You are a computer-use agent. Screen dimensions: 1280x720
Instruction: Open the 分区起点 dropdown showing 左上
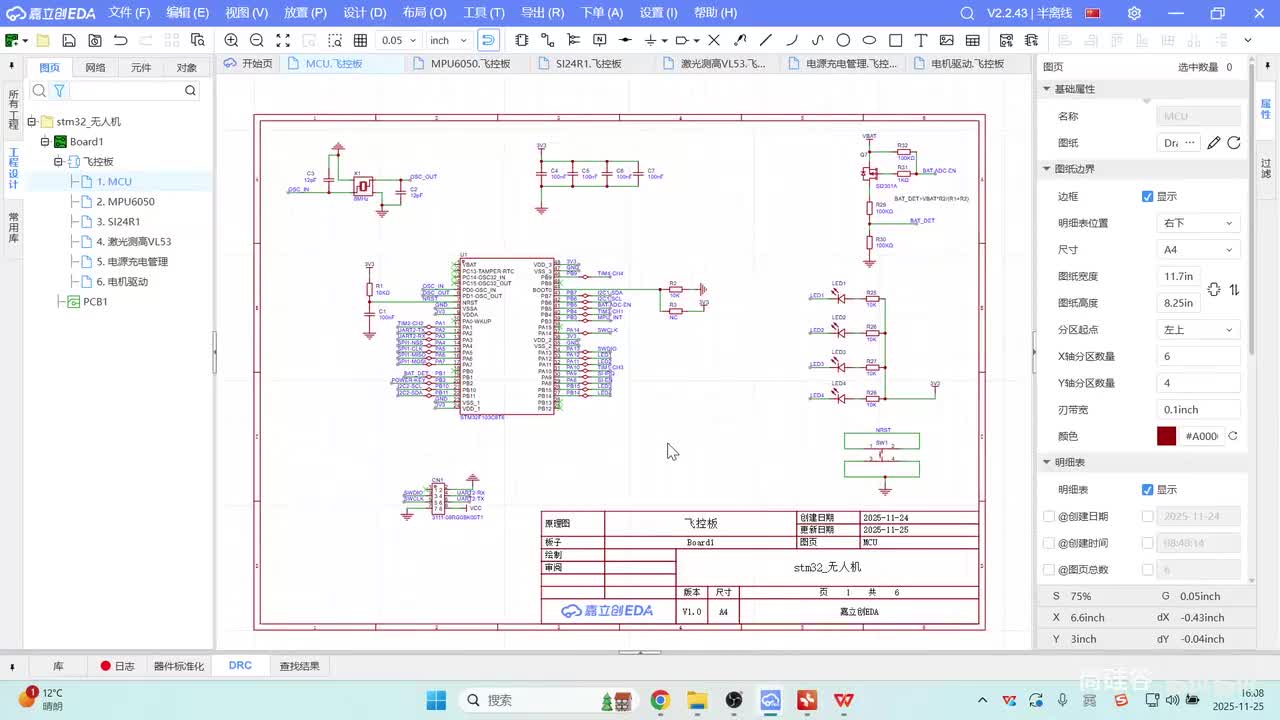(1199, 330)
